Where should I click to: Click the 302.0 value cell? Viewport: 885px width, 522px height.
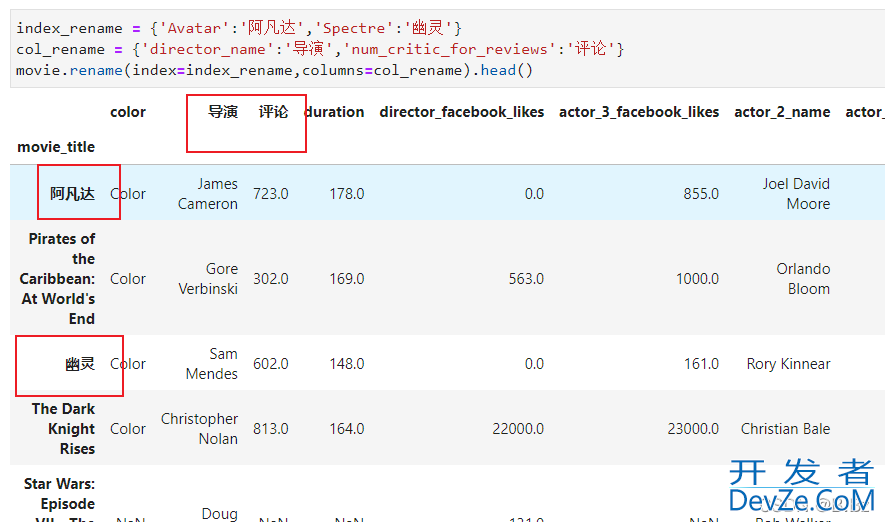270,279
